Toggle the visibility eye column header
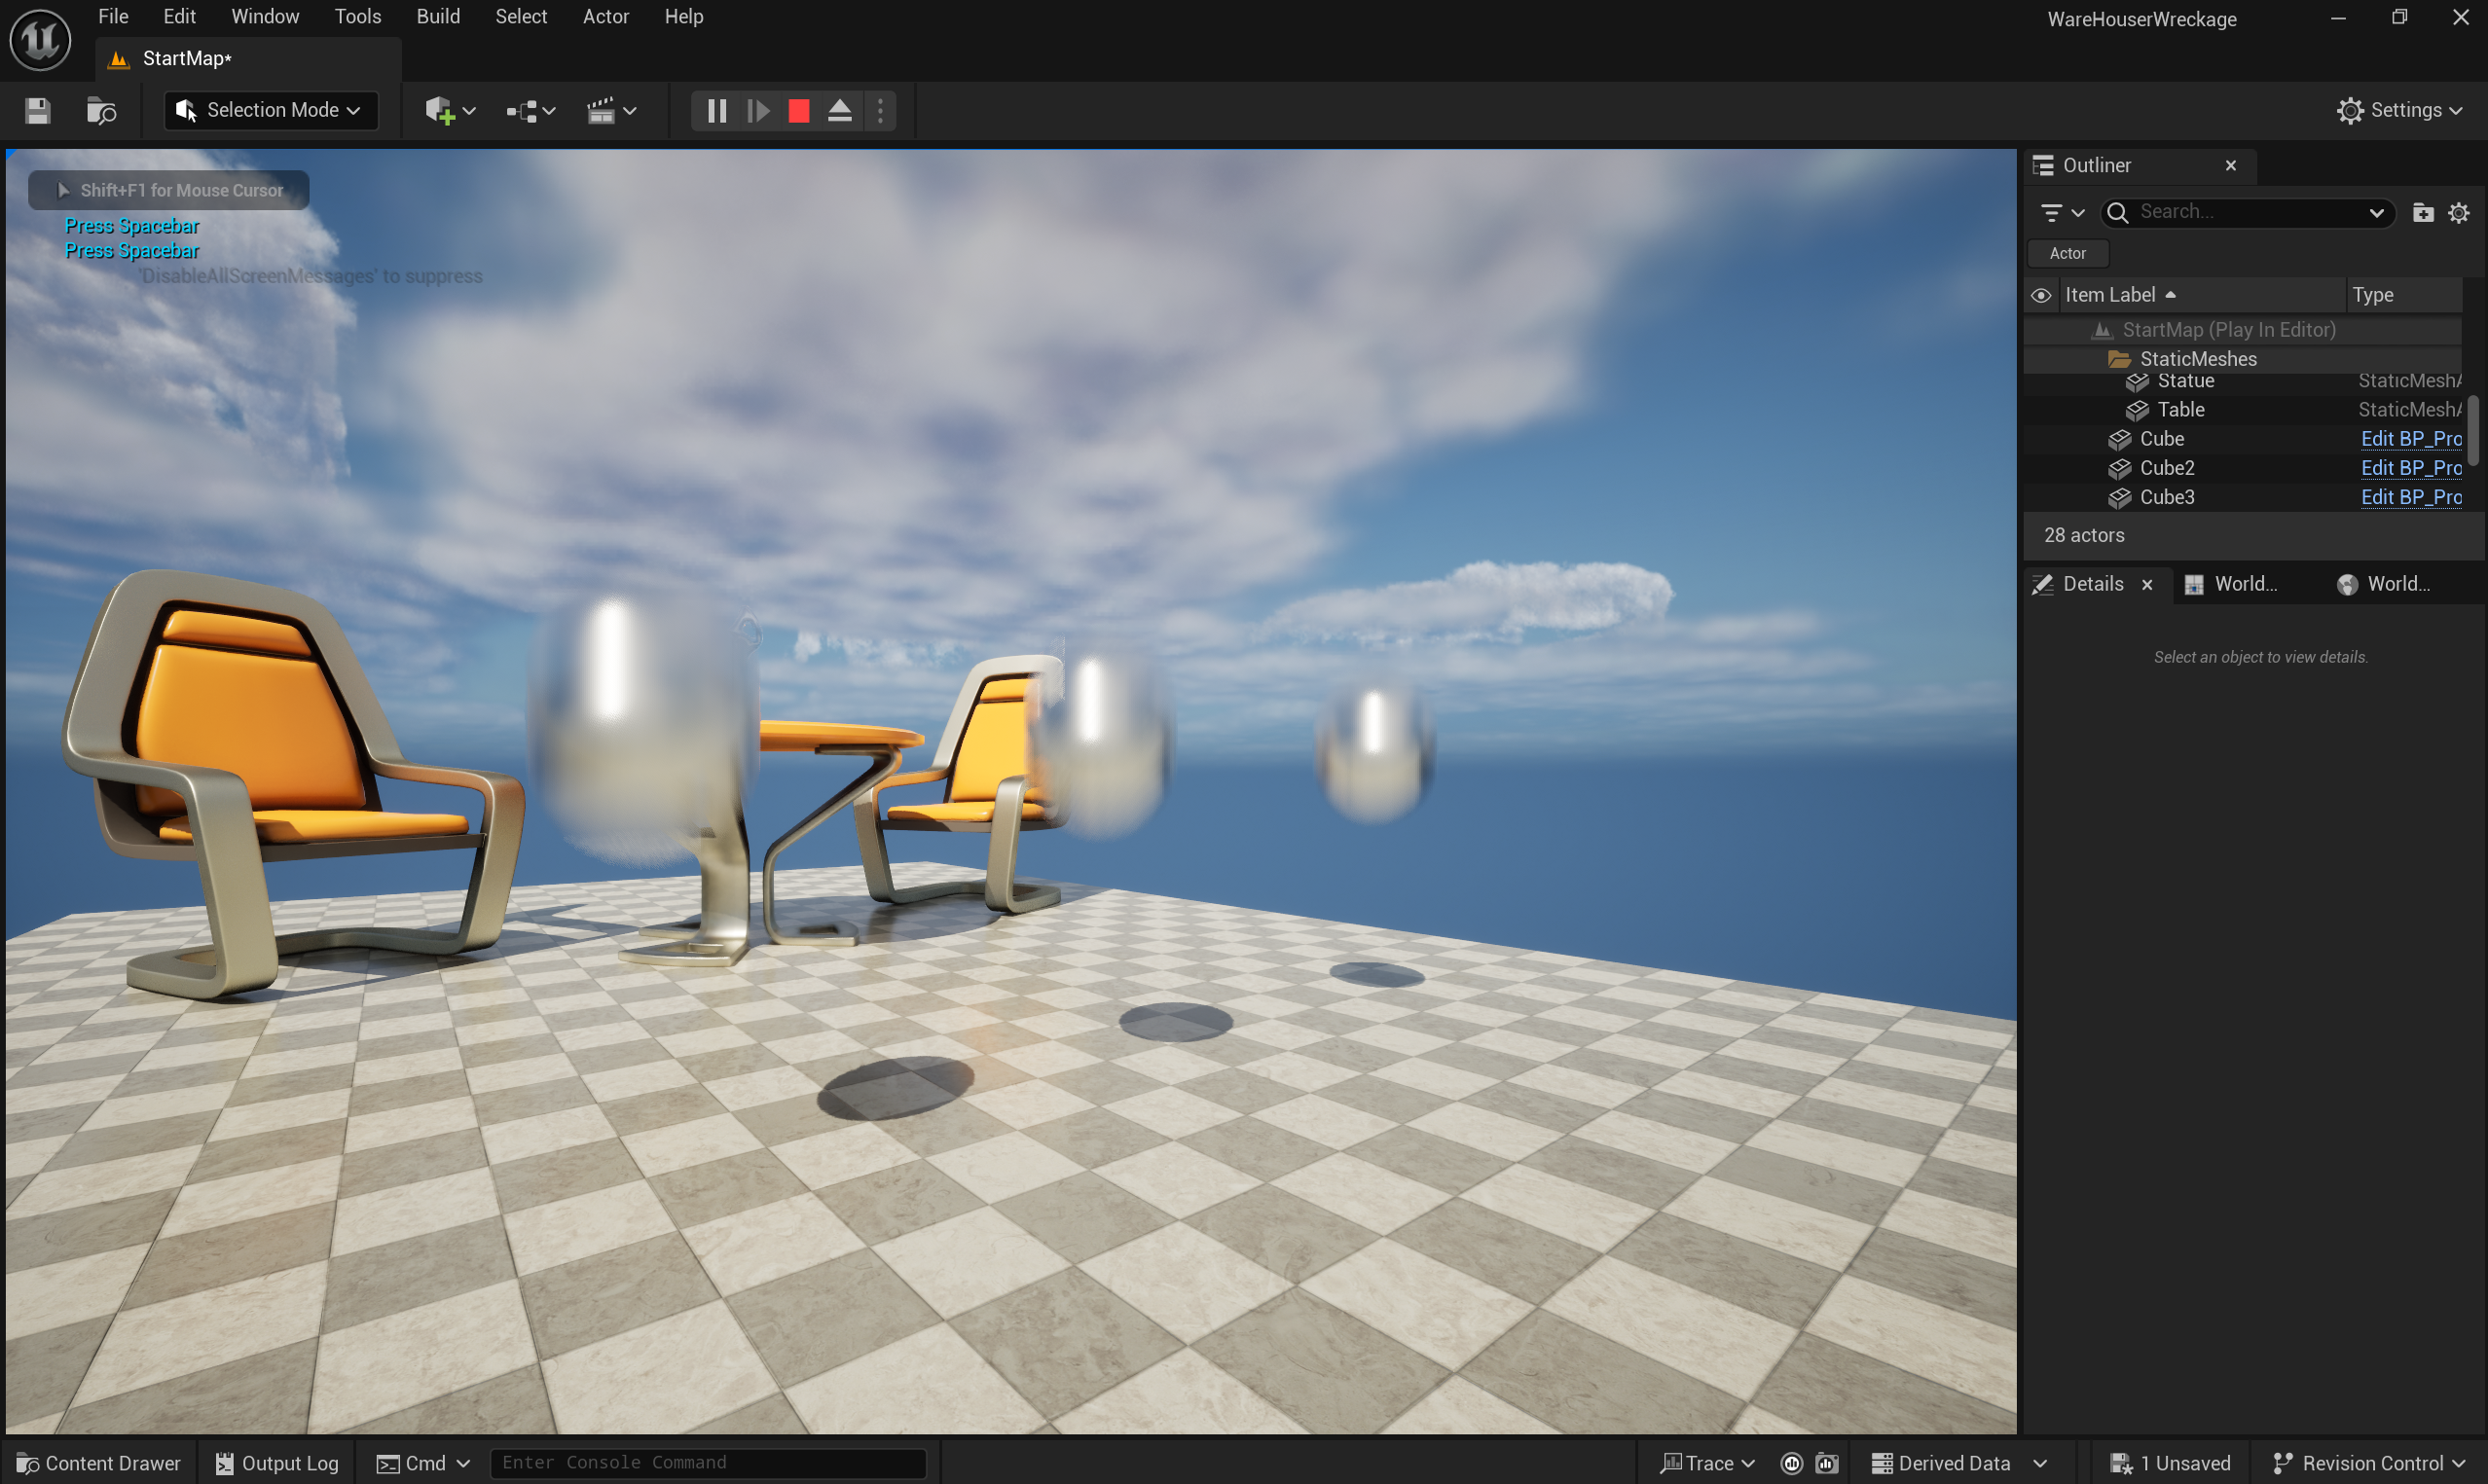This screenshot has height=1484, width=2488. [2040, 295]
